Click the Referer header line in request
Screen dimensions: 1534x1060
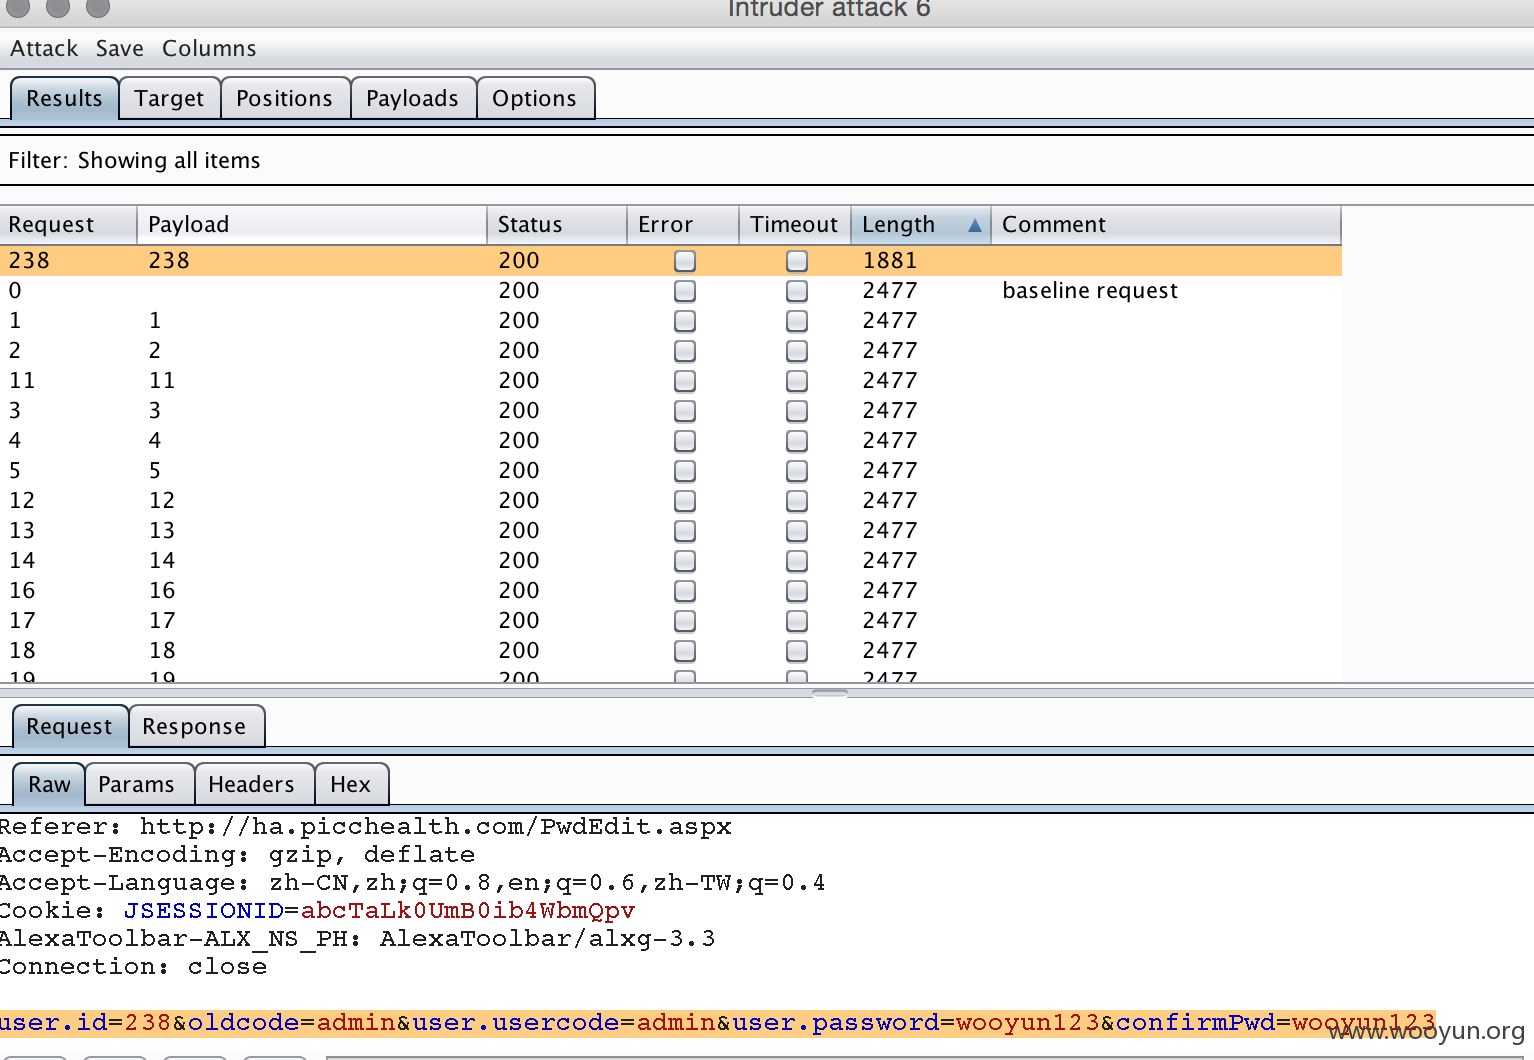tap(366, 827)
